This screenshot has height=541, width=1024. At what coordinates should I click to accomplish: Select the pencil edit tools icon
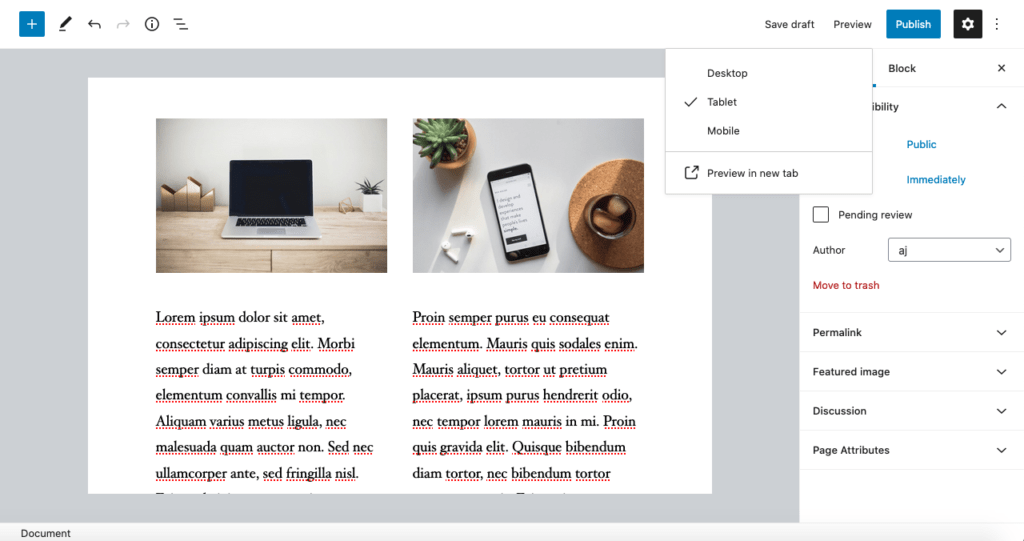click(x=65, y=24)
